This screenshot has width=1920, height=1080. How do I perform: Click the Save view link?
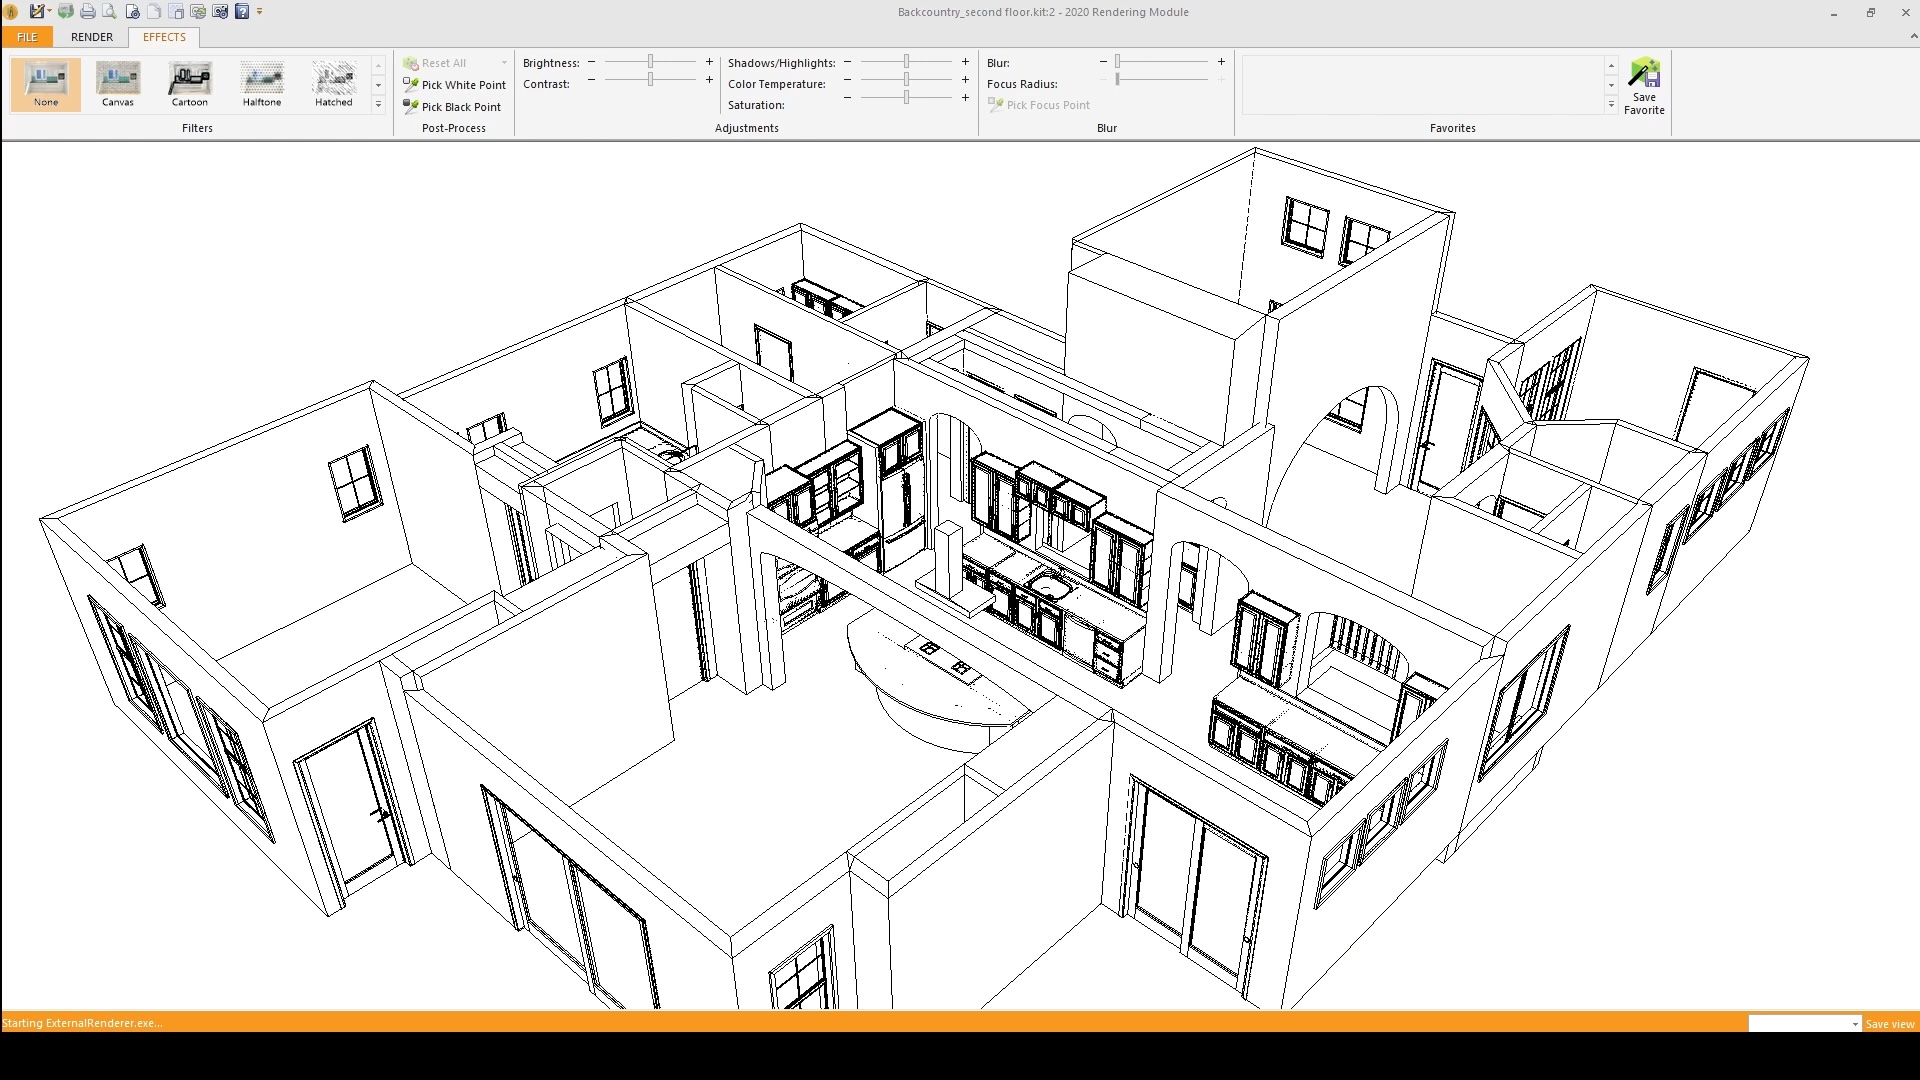(x=1890, y=1024)
